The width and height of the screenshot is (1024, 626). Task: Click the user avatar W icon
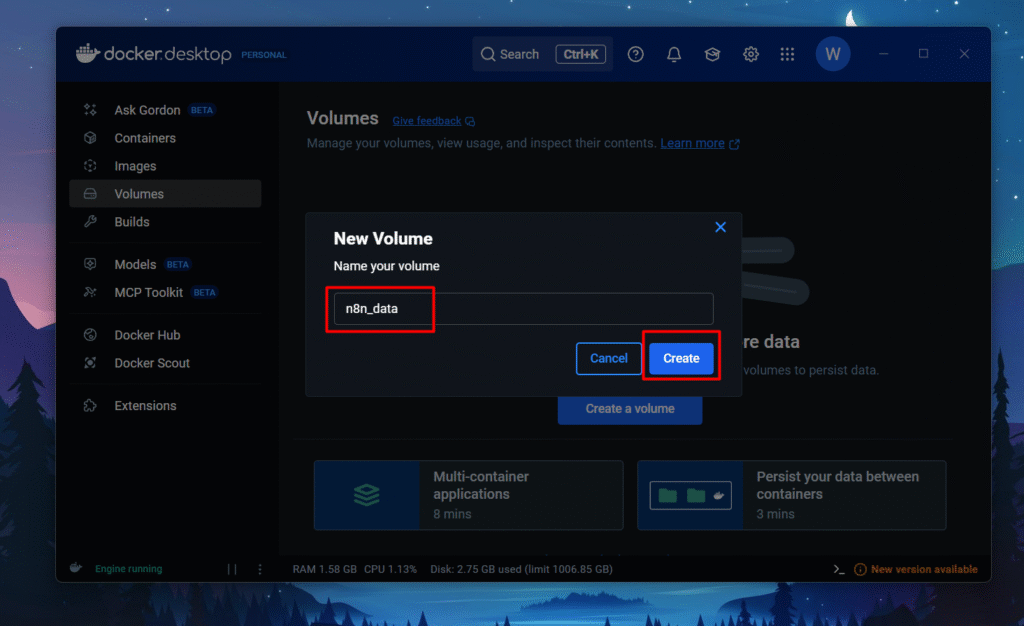pos(833,54)
